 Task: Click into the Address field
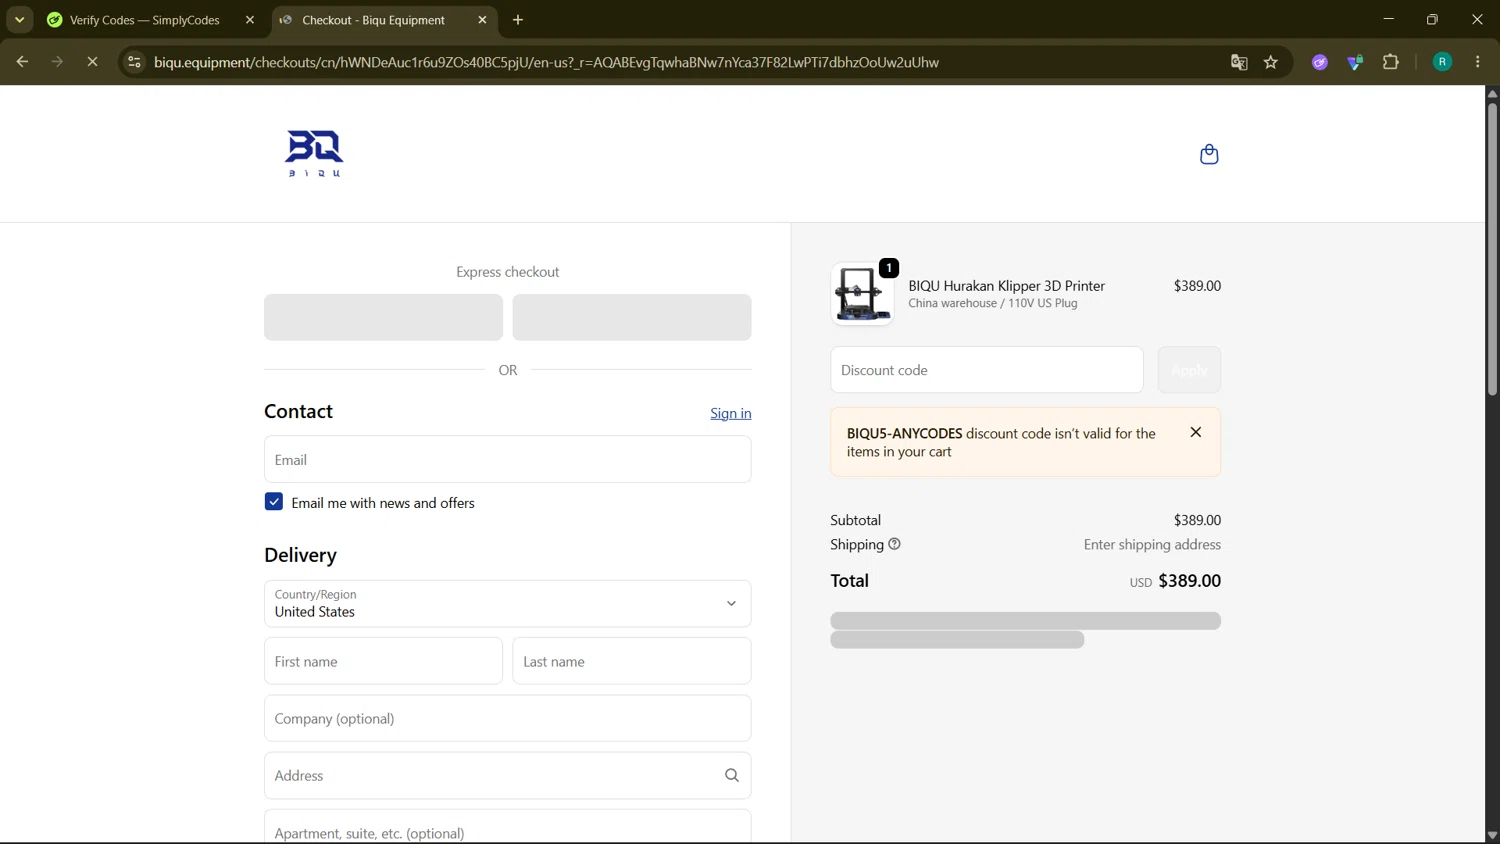click(x=508, y=775)
